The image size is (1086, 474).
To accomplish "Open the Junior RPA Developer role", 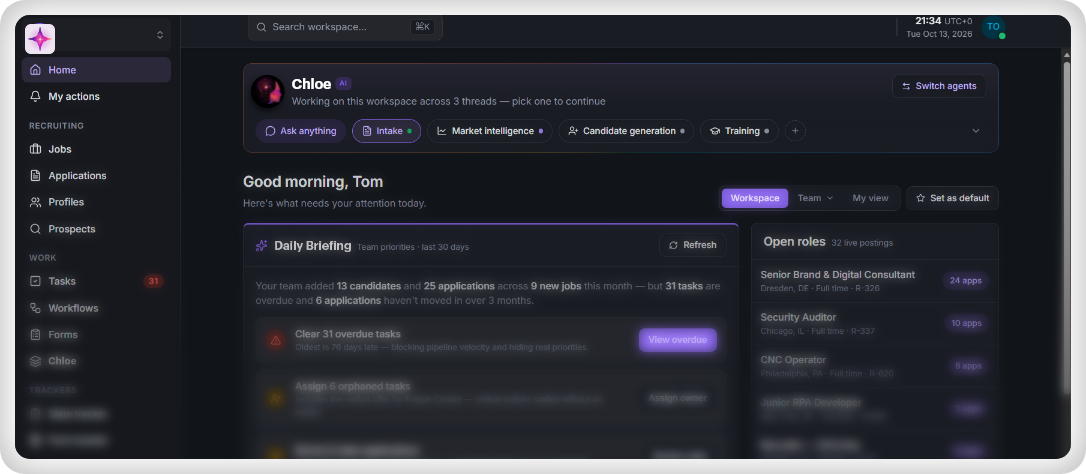I will pyautogui.click(x=875, y=408).
